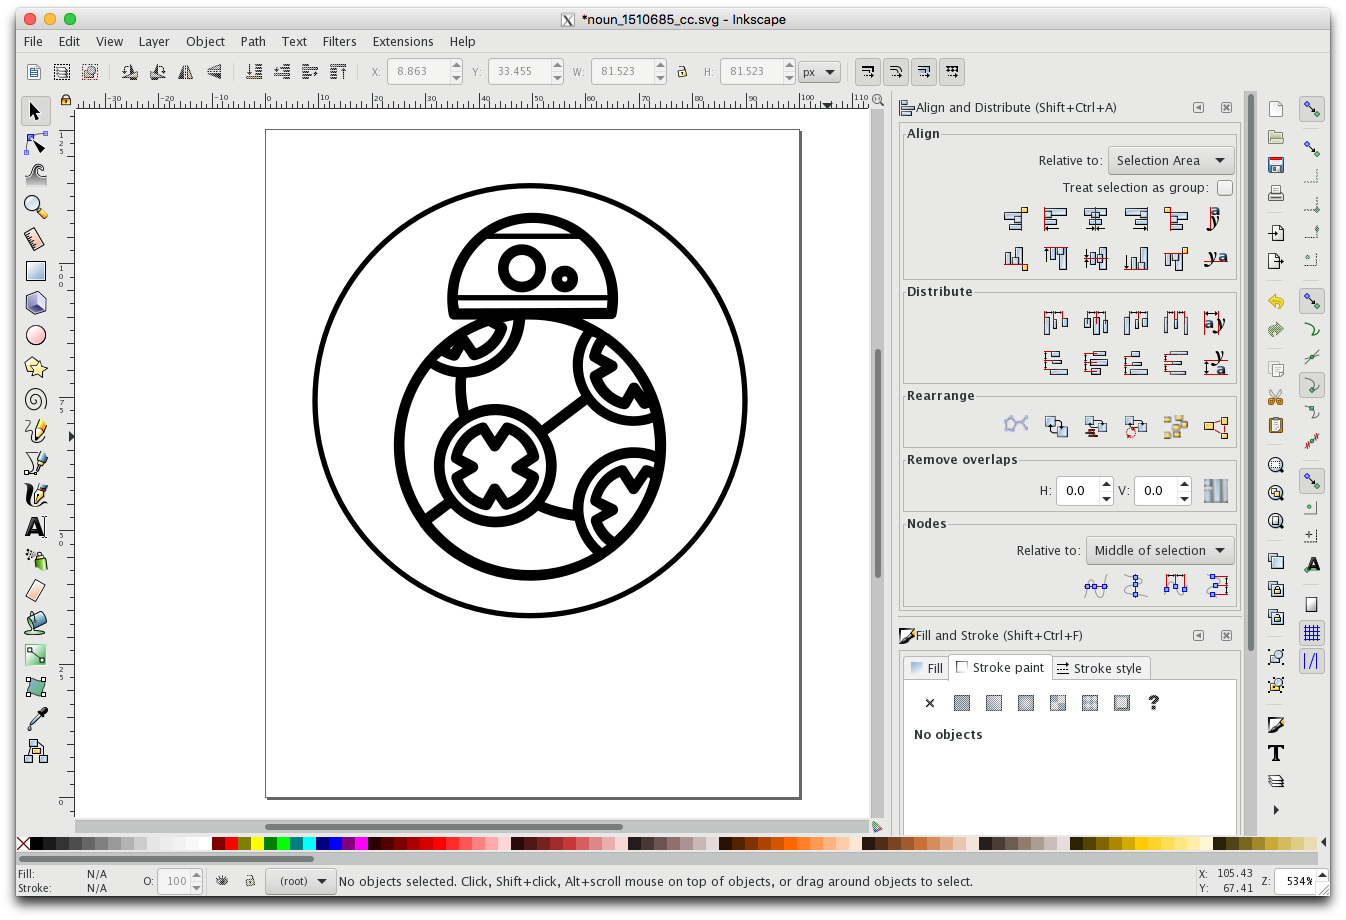Select the Bezier Pen tool
The height and width of the screenshot is (920, 1346).
click(35, 463)
